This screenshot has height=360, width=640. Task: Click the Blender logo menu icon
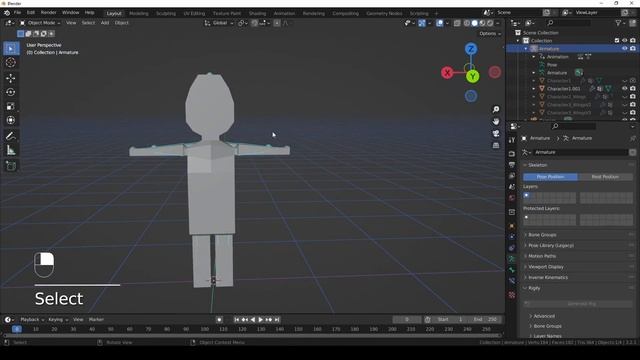tap(7, 13)
